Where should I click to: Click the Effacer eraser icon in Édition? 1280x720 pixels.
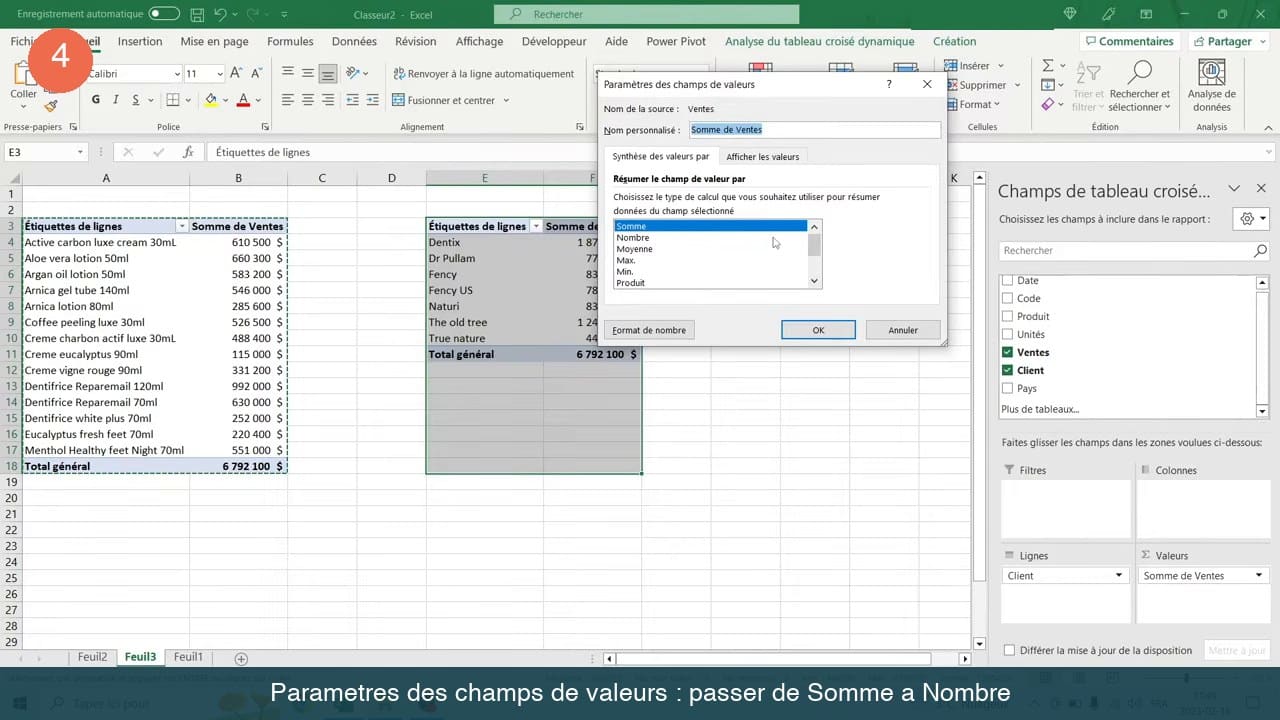pos(1047,104)
